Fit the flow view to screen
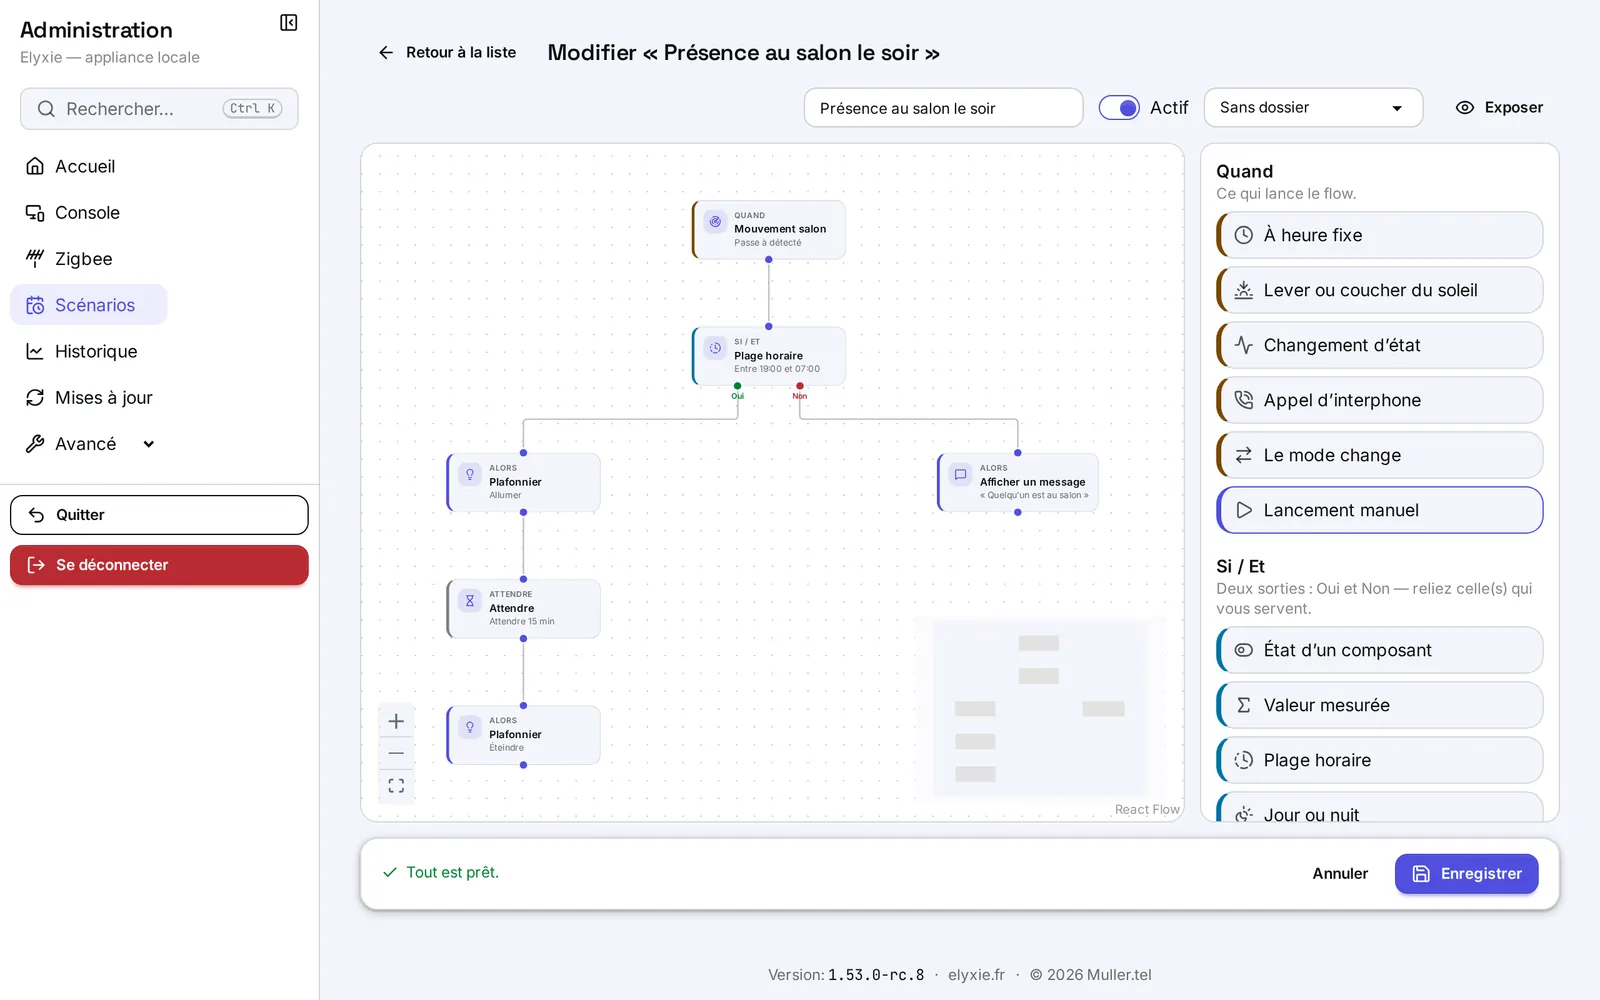Image resolution: width=1600 pixels, height=1000 pixels. point(396,786)
